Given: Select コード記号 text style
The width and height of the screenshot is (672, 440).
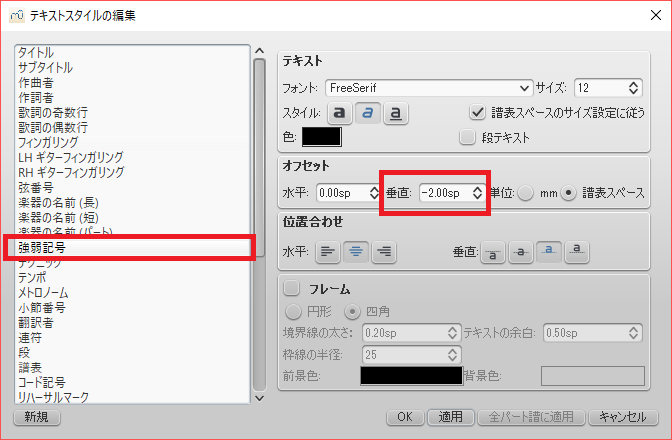Looking at the screenshot, I should tap(132, 383).
